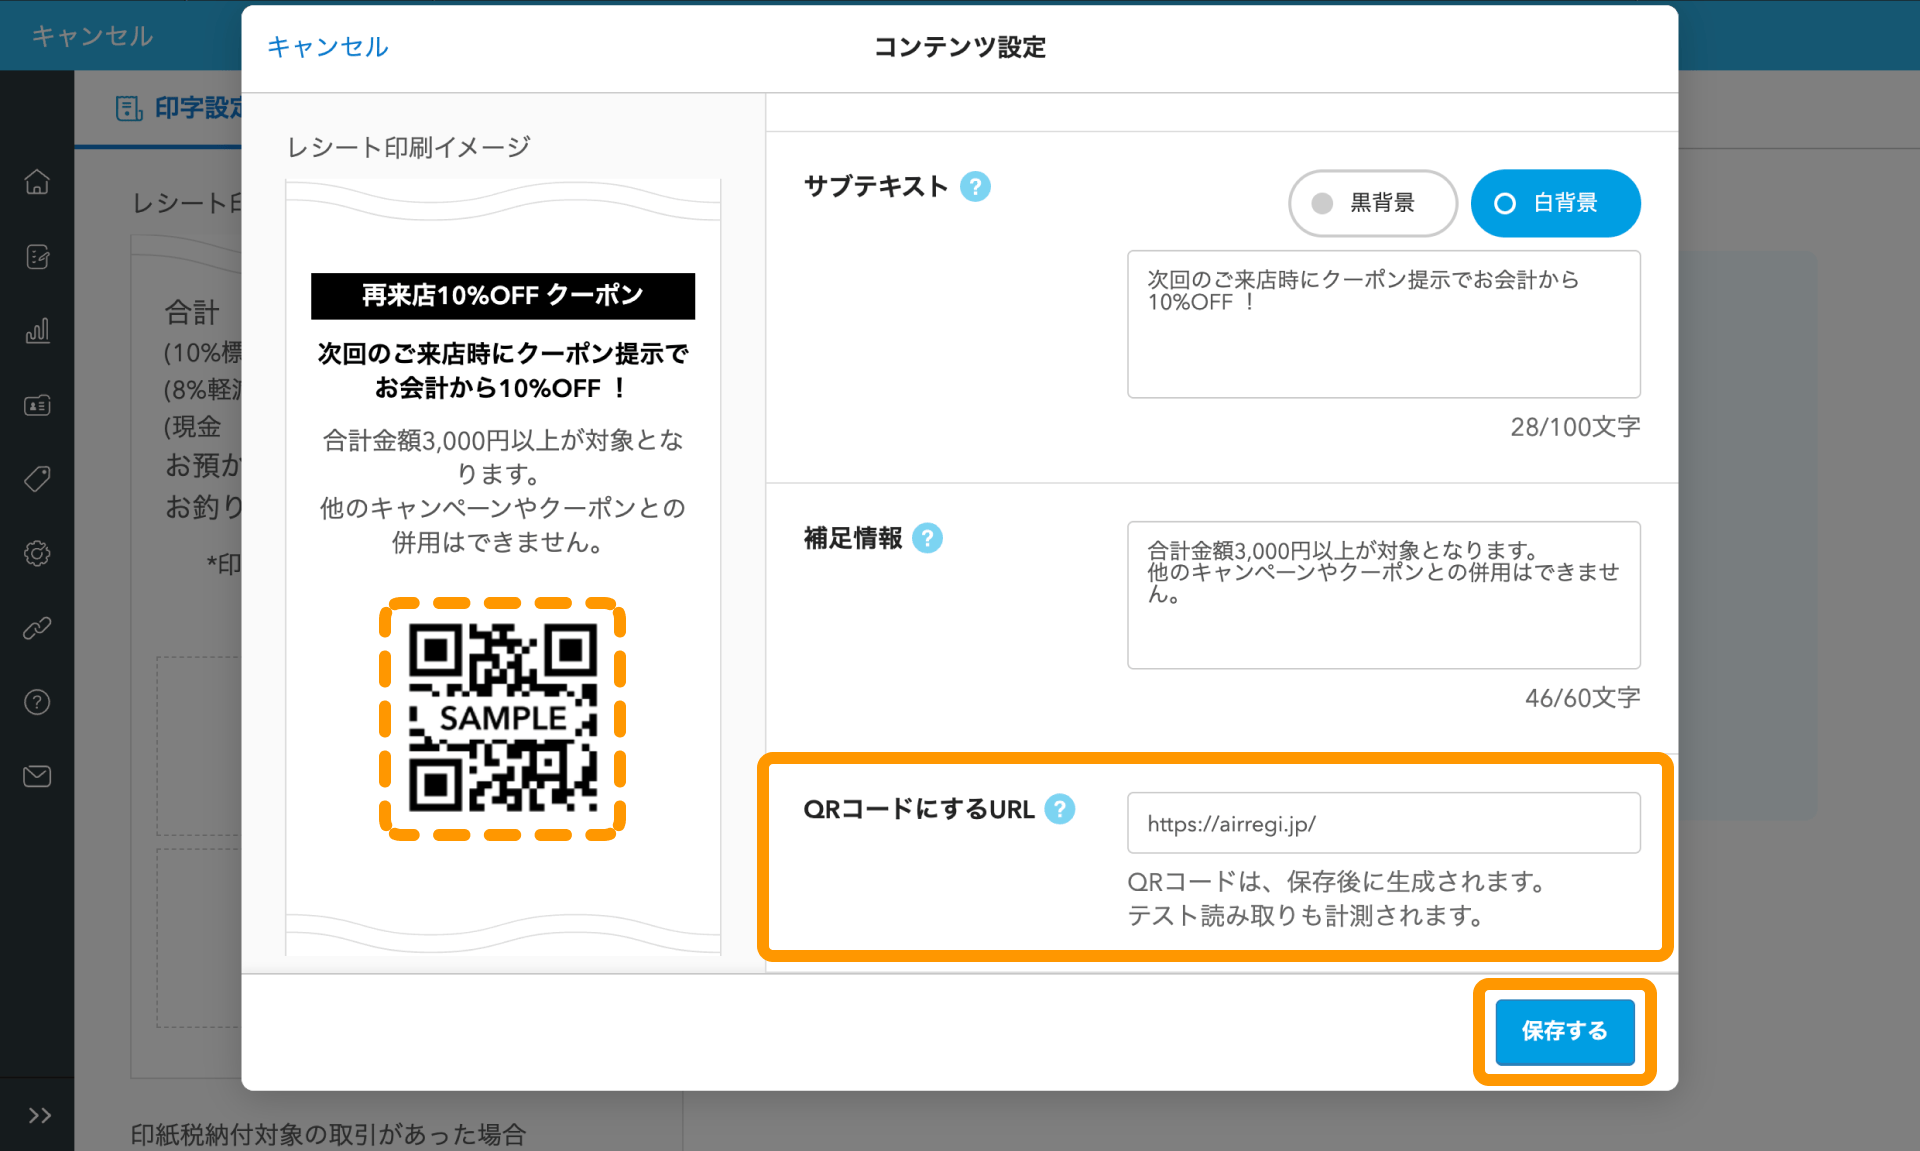Open the bar chart icon in sidebar
The image size is (1920, 1151).
[37, 331]
